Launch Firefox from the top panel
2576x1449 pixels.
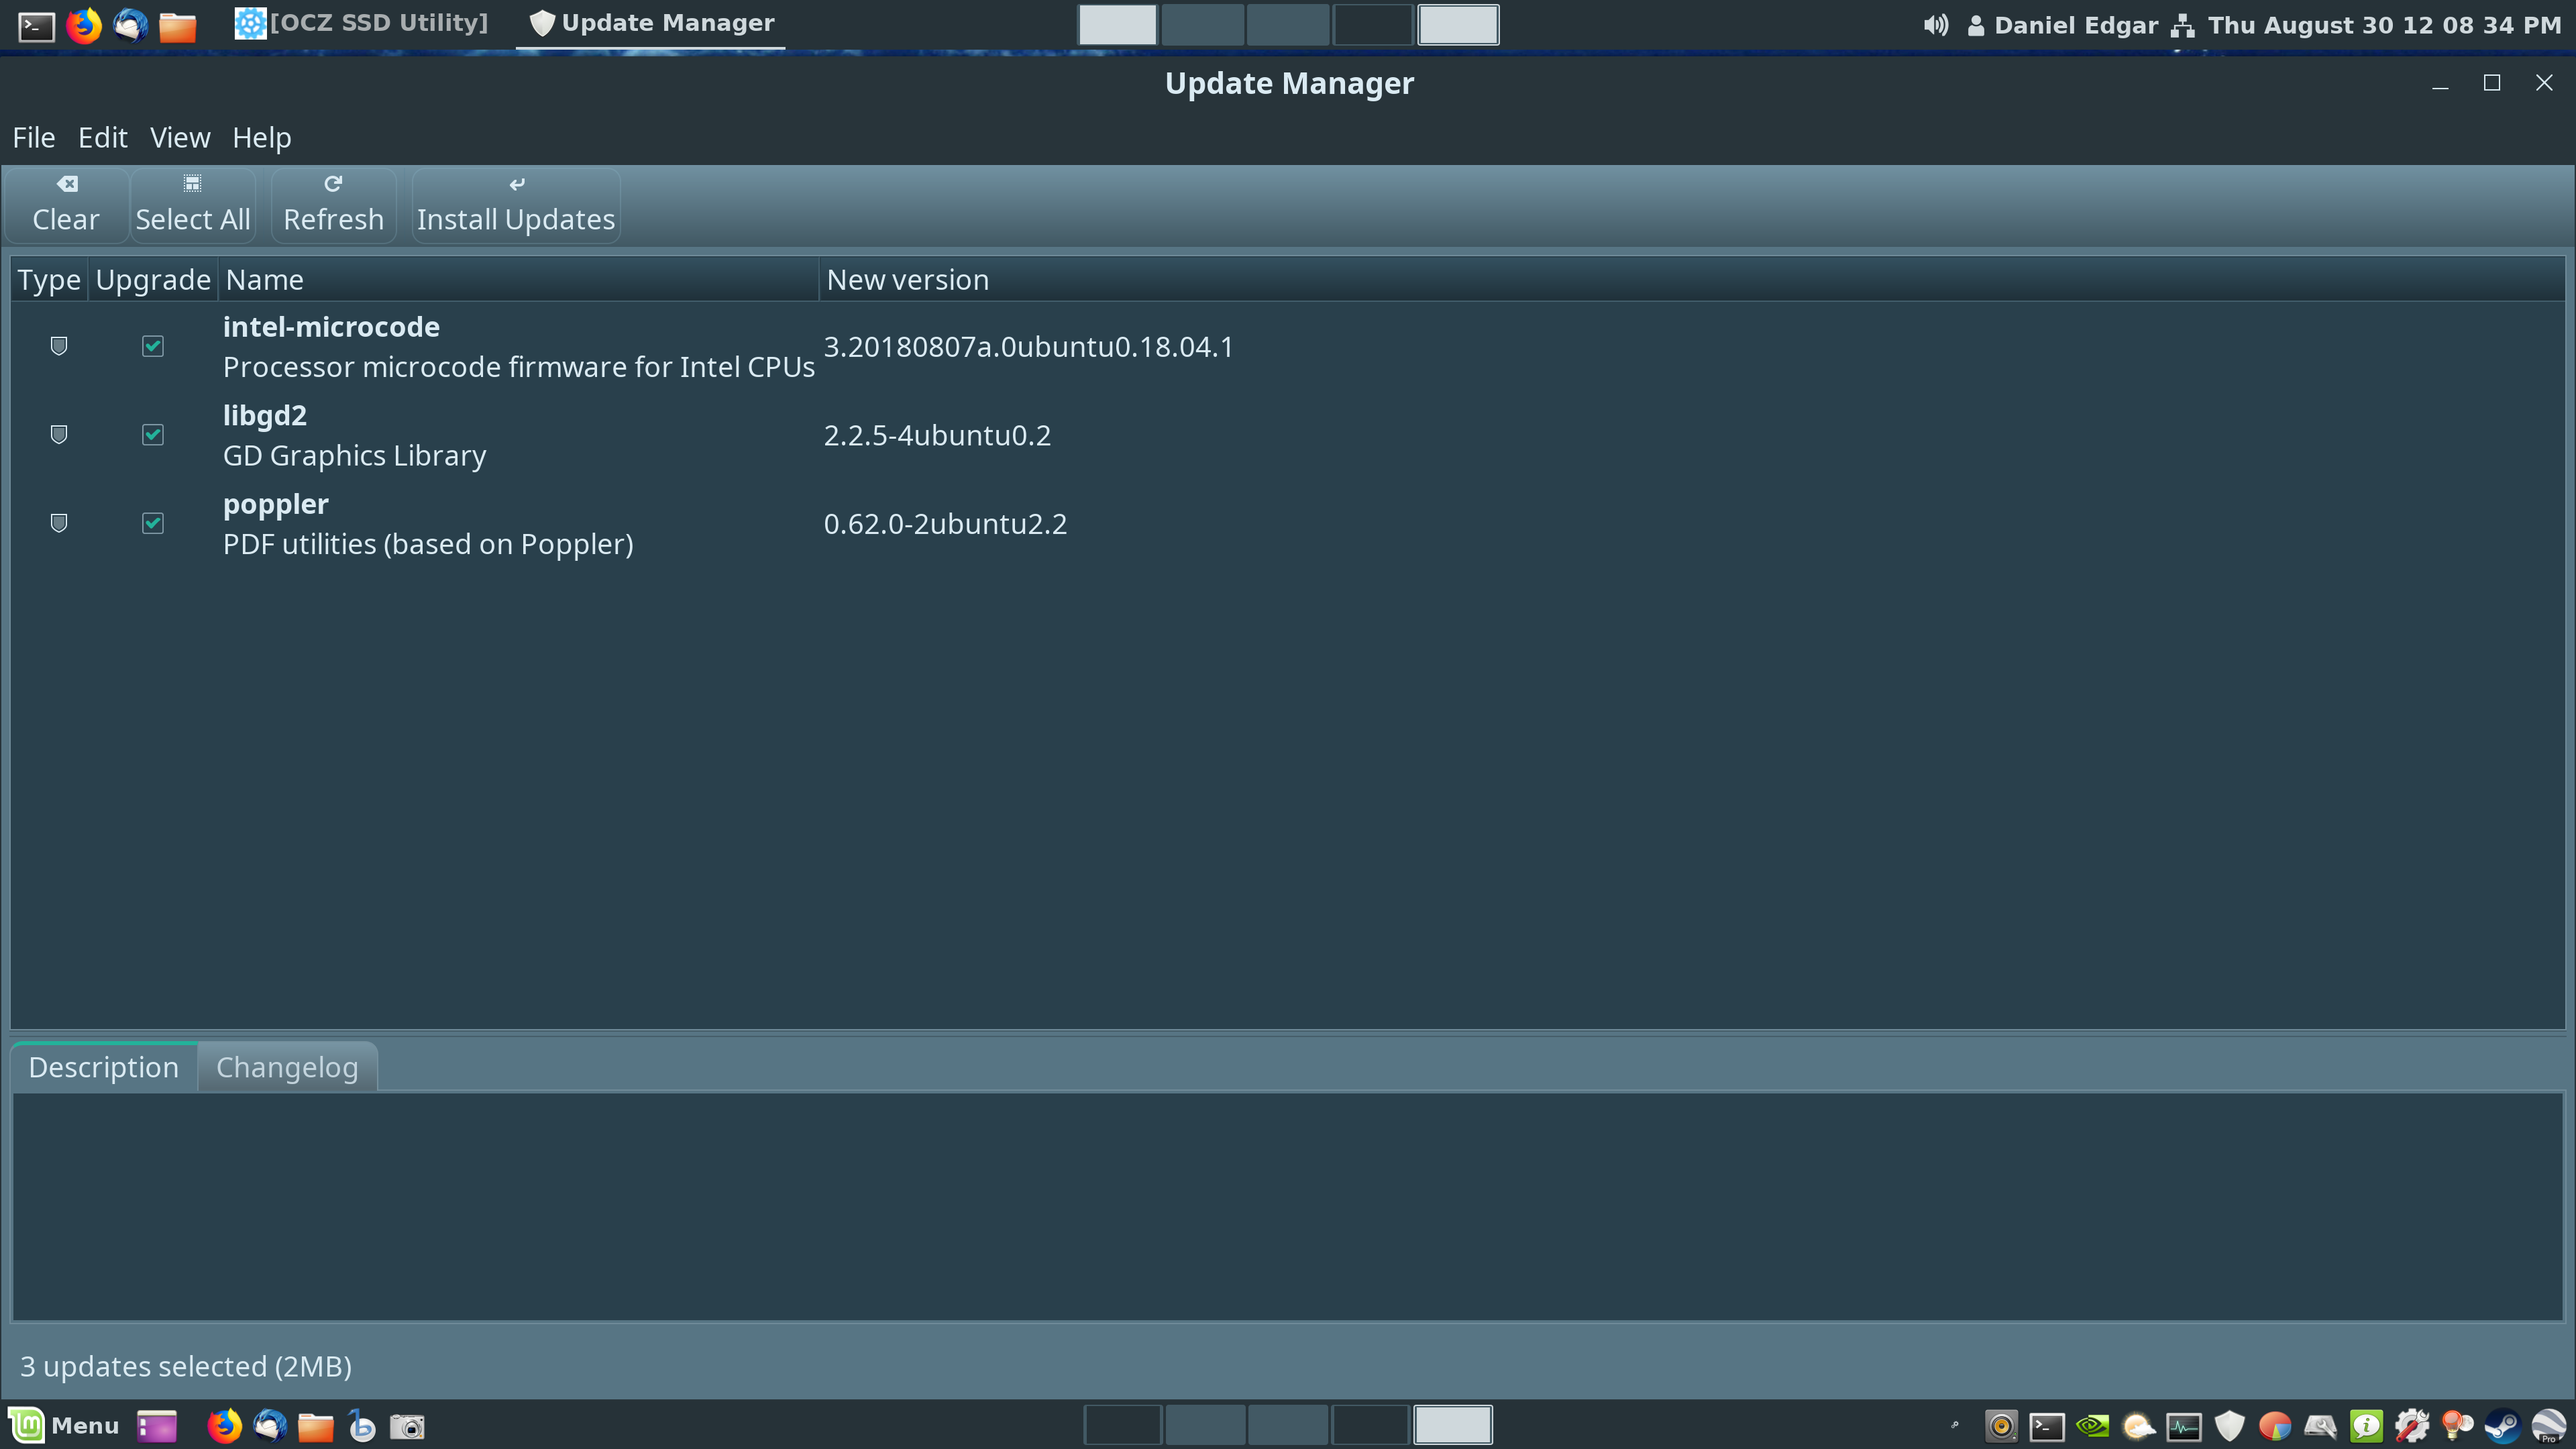84,25
